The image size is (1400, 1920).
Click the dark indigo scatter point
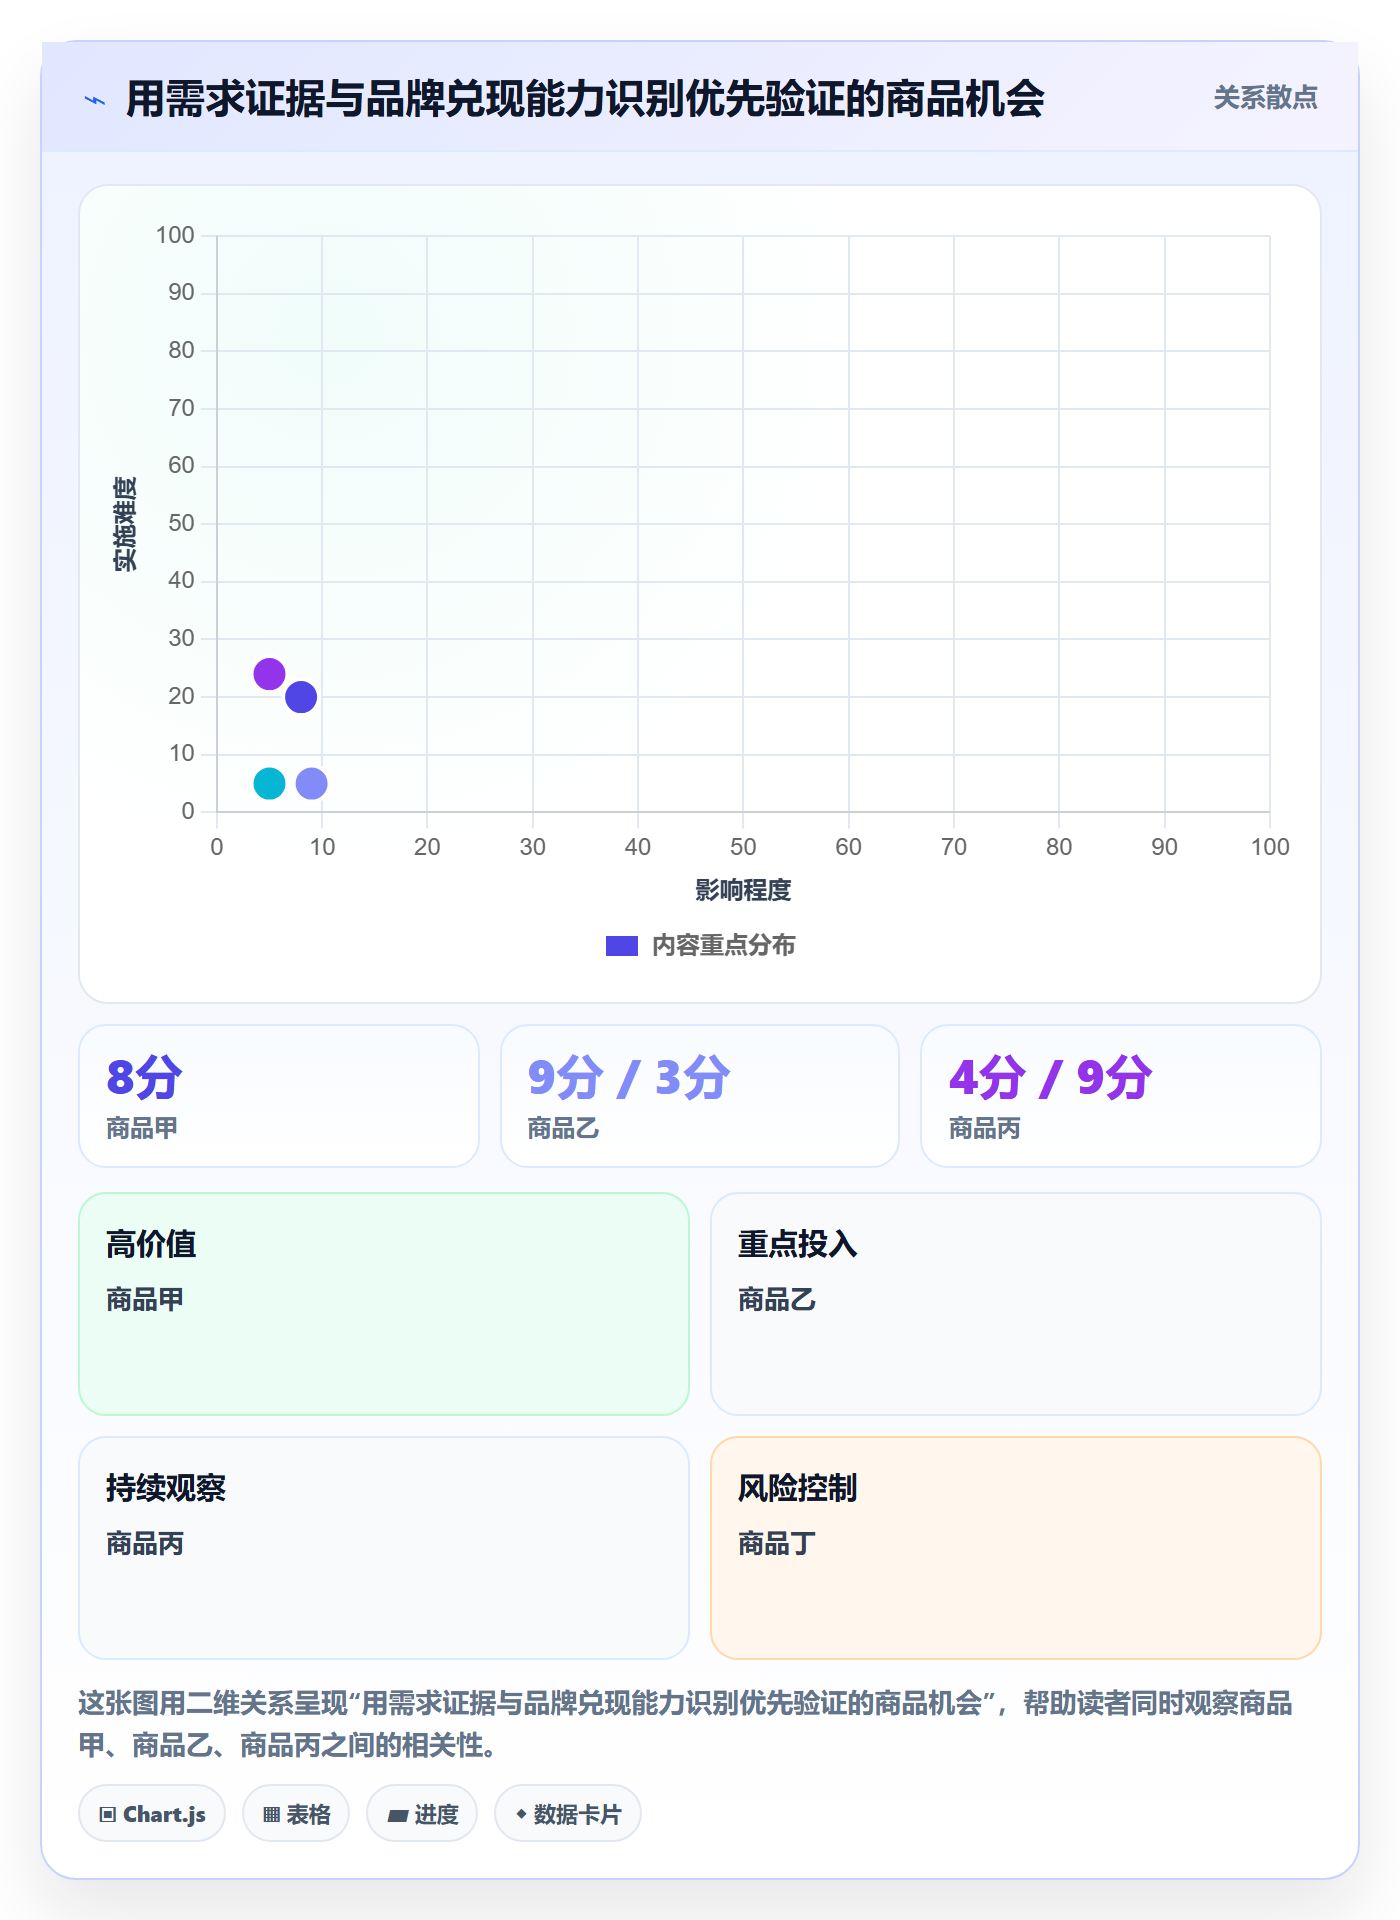301,697
